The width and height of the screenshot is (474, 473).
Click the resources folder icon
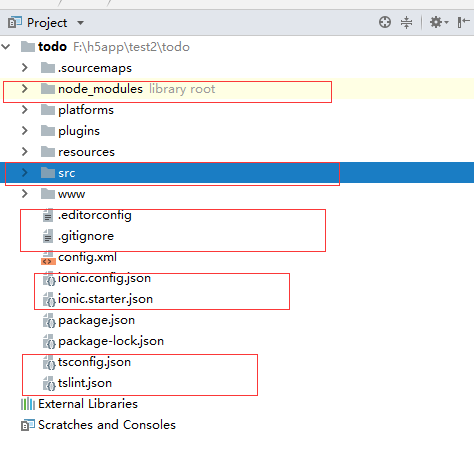[x=48, y=152]
